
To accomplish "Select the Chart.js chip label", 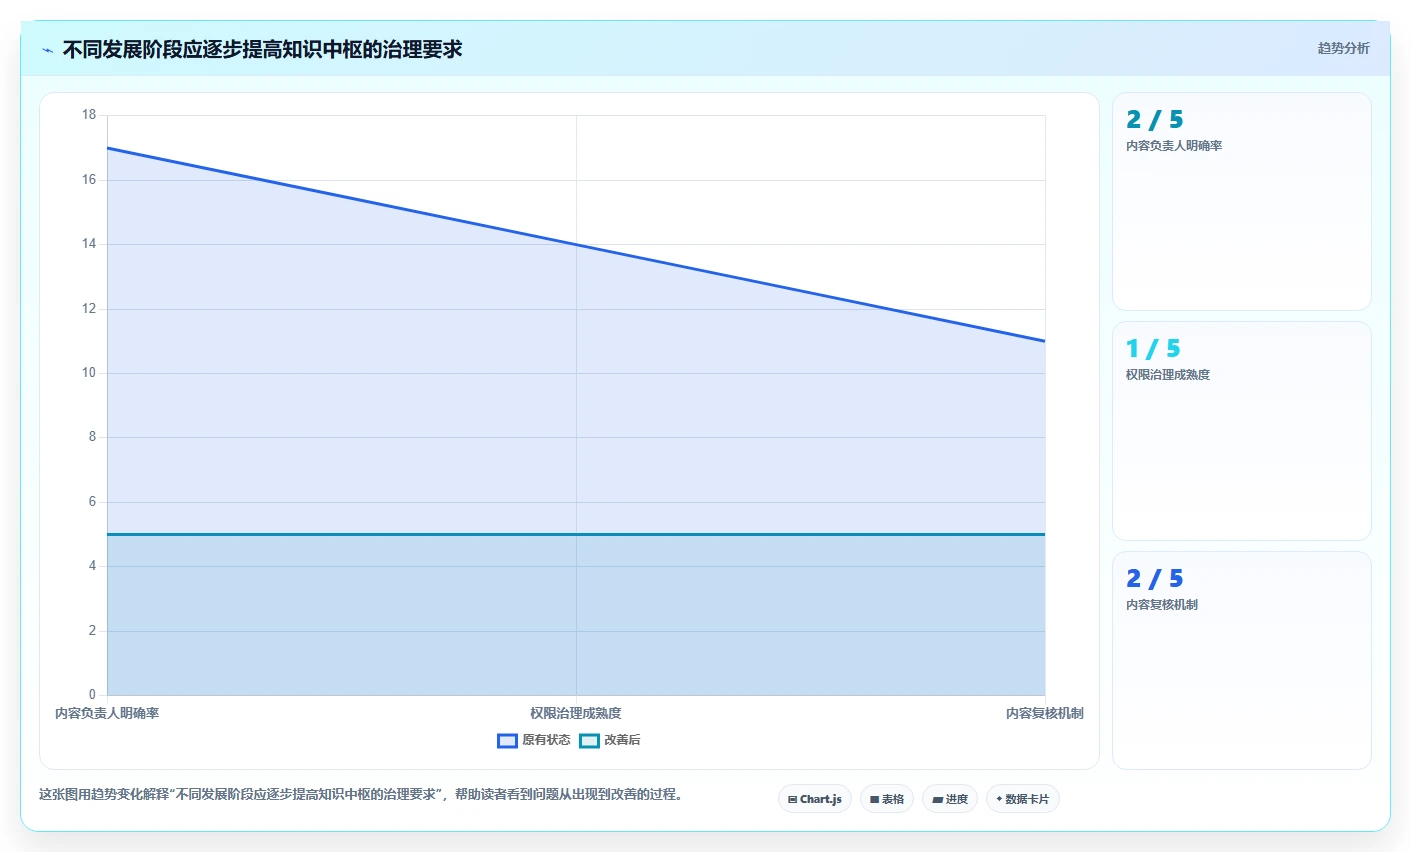I will pyautogui.click(x=821, y=799).
